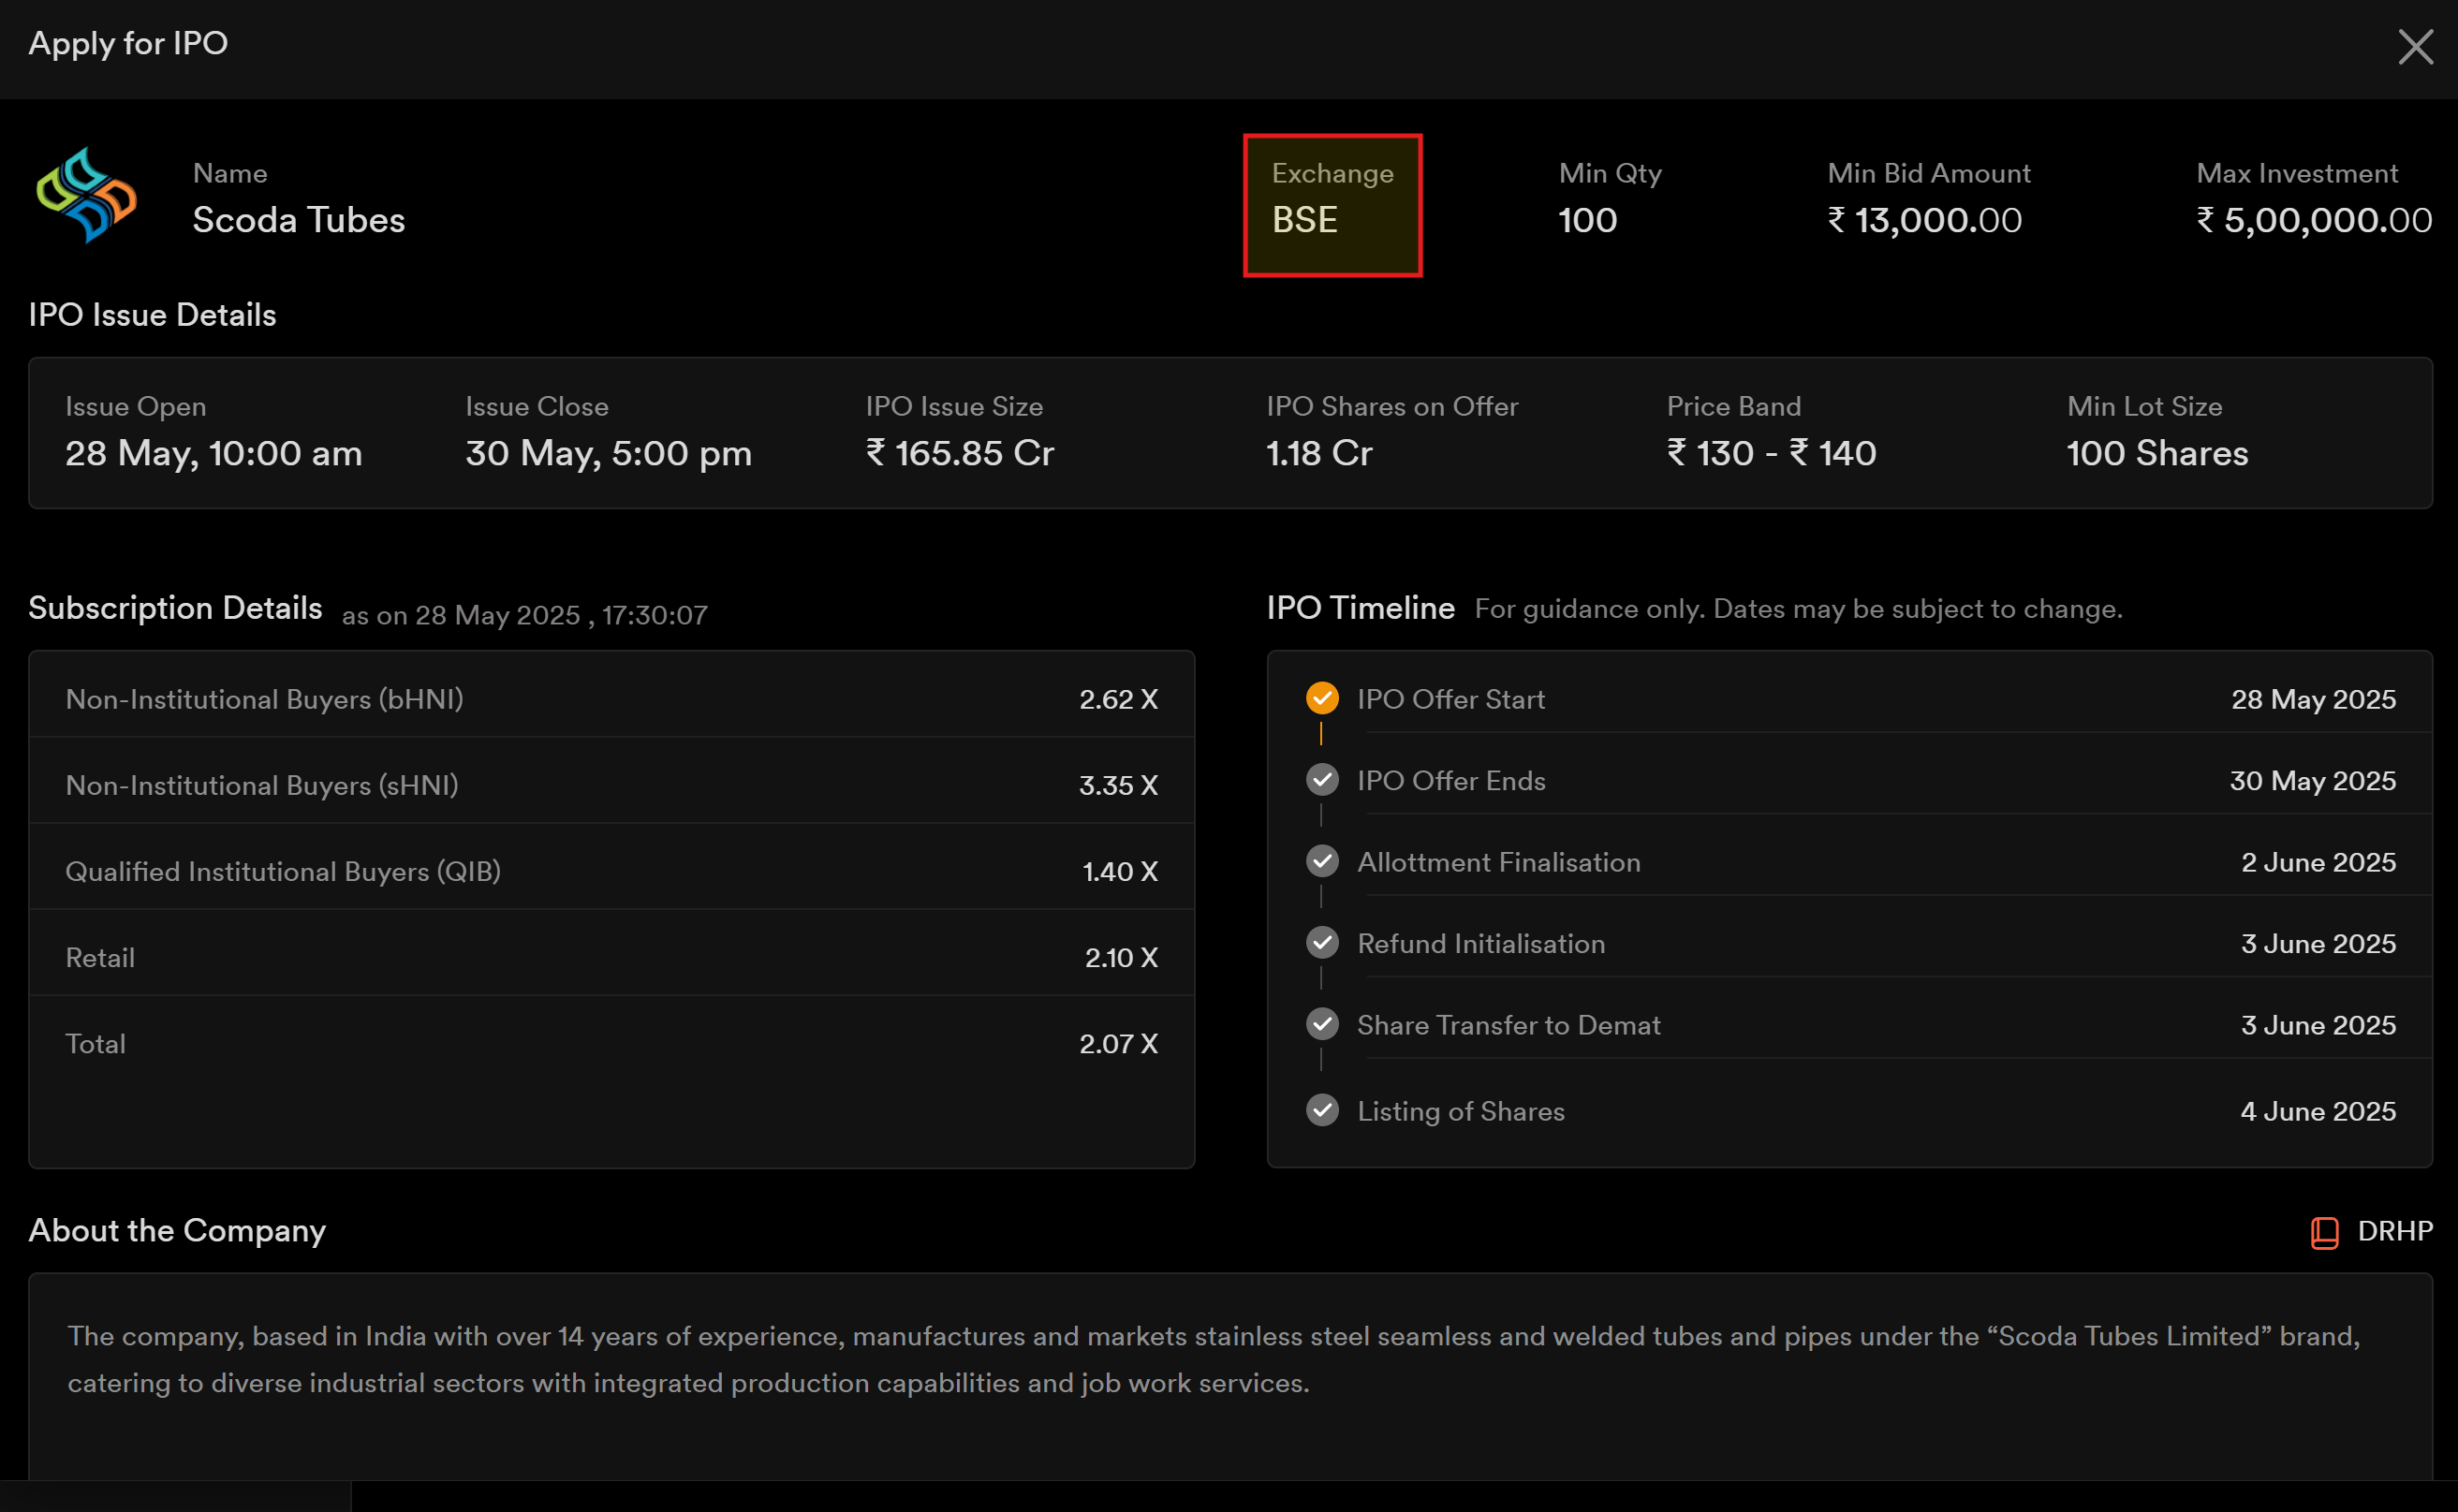Viewport: 2458px width, 1512px height.
Task: Click Price Band '₹ 130 - ₹ 140'
Action: pyautogui.click(x=1772, y=453)
